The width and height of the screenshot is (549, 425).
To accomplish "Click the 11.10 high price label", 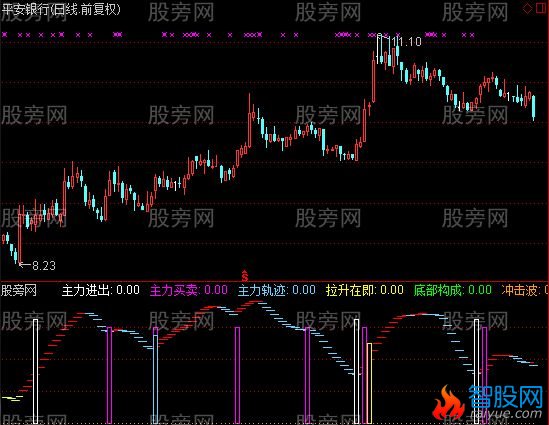I will click(406, 42).
